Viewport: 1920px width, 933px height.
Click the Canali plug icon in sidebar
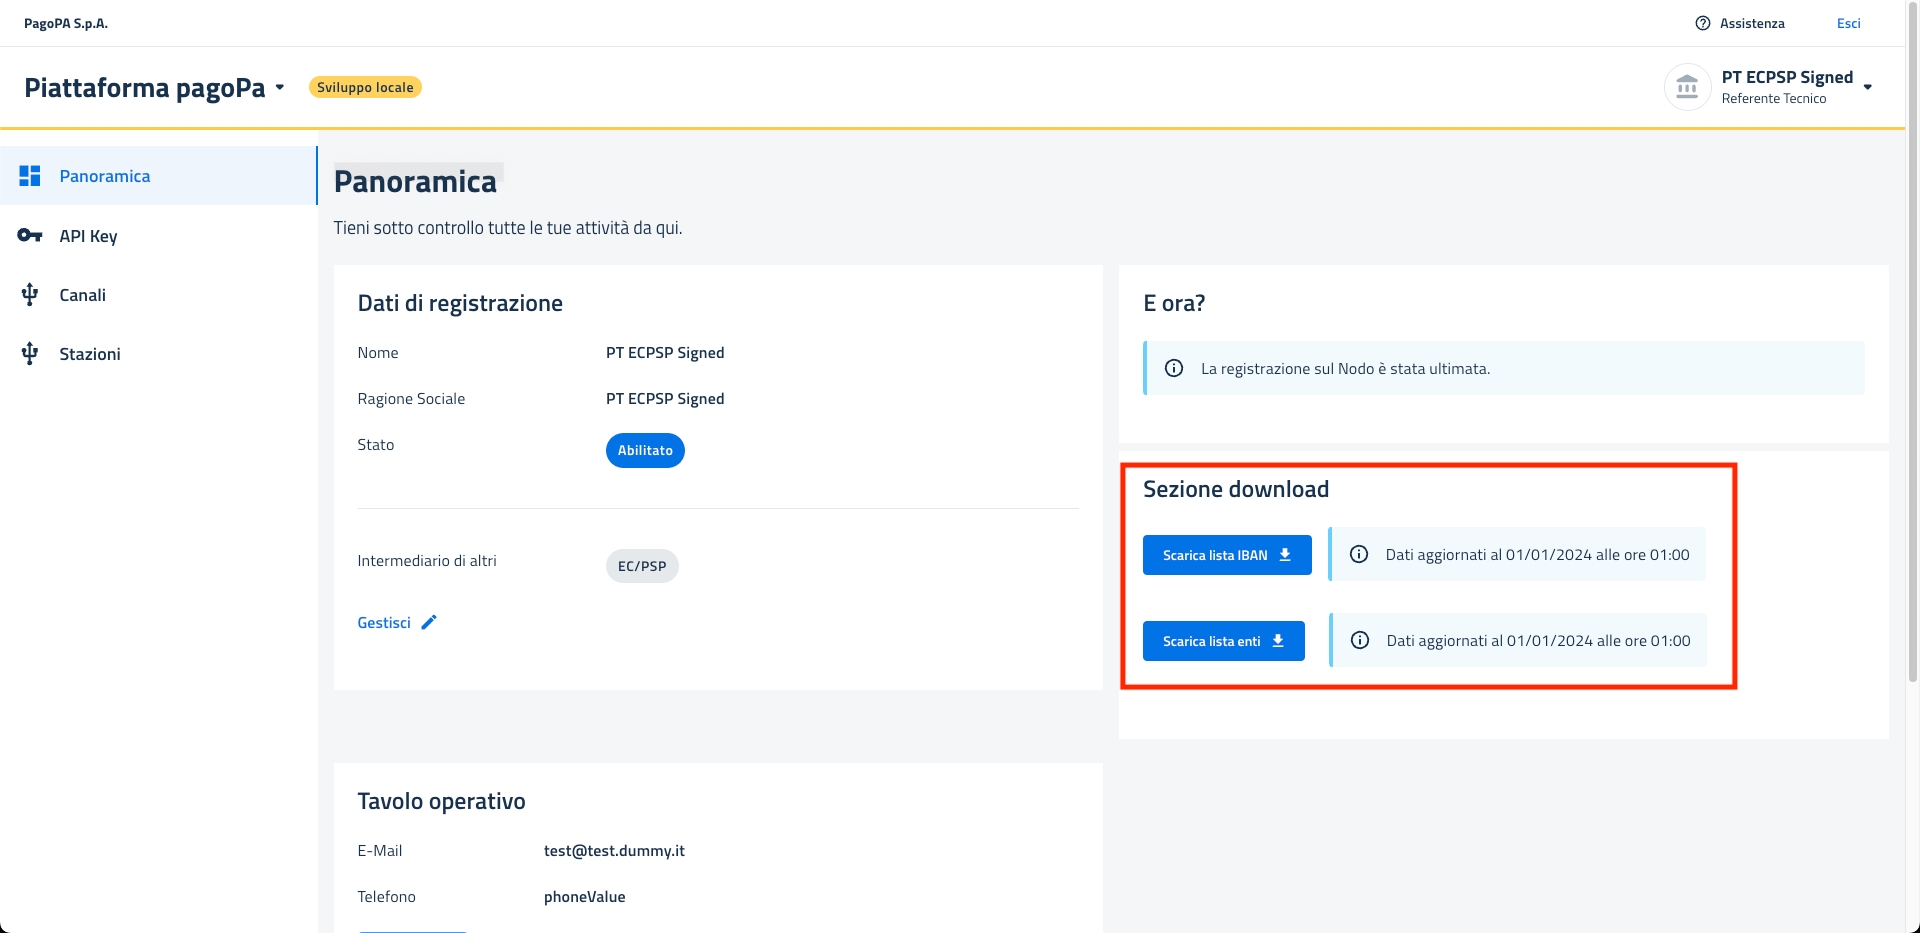click(x=30, y=295)
